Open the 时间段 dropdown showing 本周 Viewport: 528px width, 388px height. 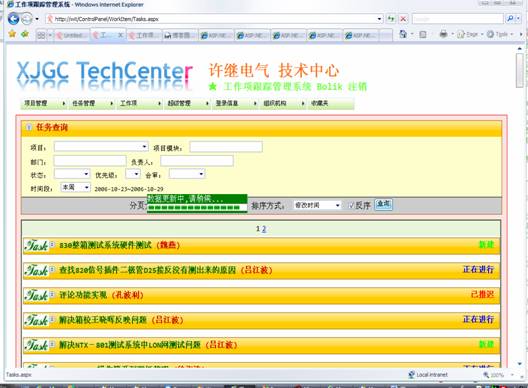(x=75, y=188)
